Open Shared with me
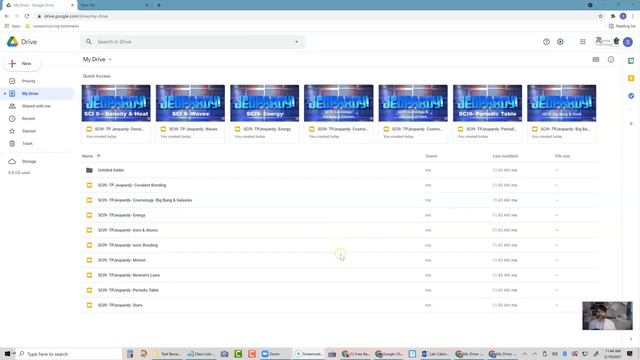This screenshot has height=360, width=640. click(36, 106)
